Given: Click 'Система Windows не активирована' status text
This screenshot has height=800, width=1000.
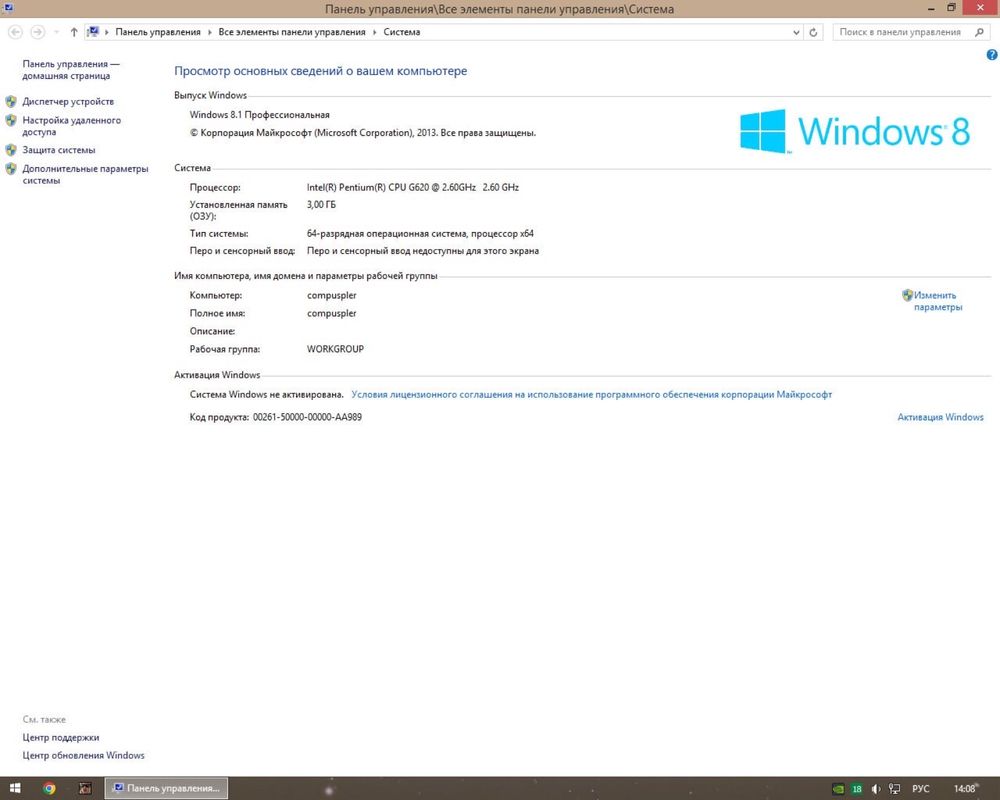Looking at the screenshot, I should [267, 394].
